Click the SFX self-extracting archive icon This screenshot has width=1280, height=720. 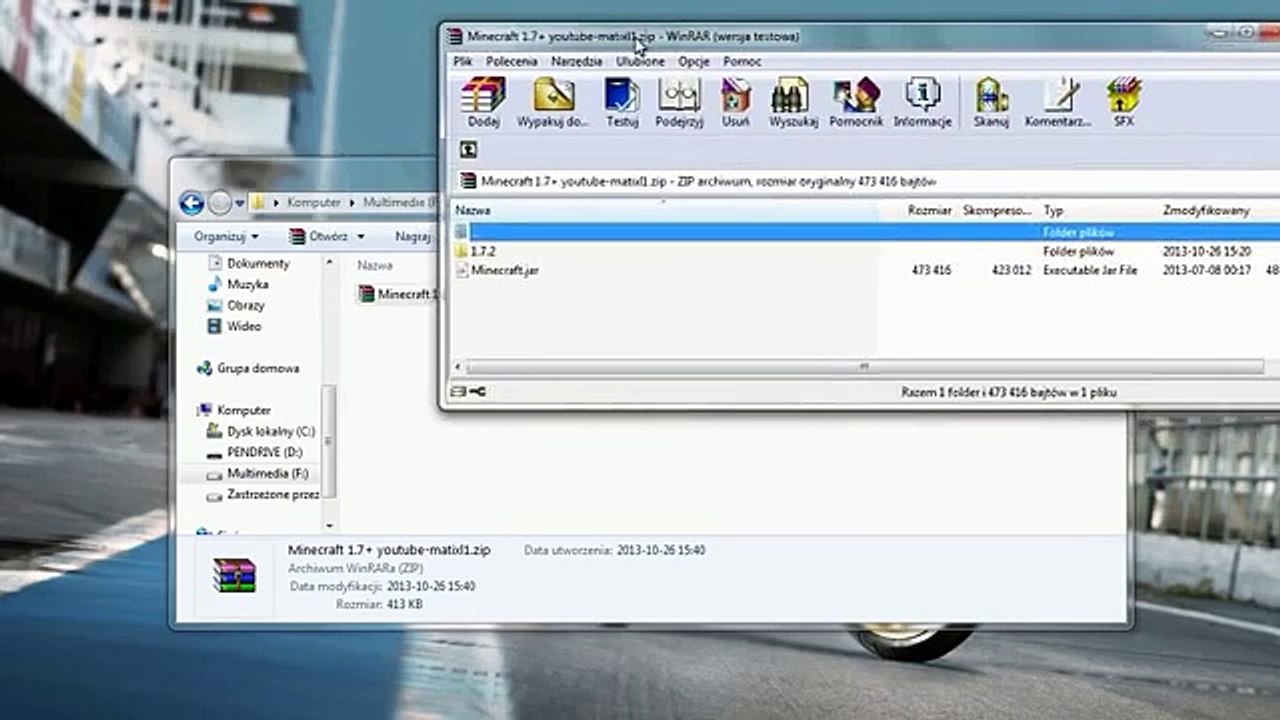1124,102
